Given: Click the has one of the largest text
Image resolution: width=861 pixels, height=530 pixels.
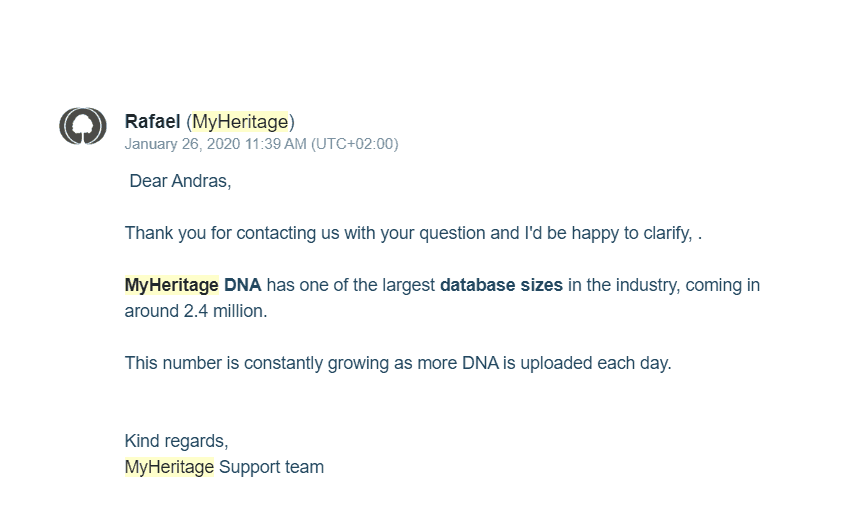Looking at the screenshot, I should tap(351, 285).
